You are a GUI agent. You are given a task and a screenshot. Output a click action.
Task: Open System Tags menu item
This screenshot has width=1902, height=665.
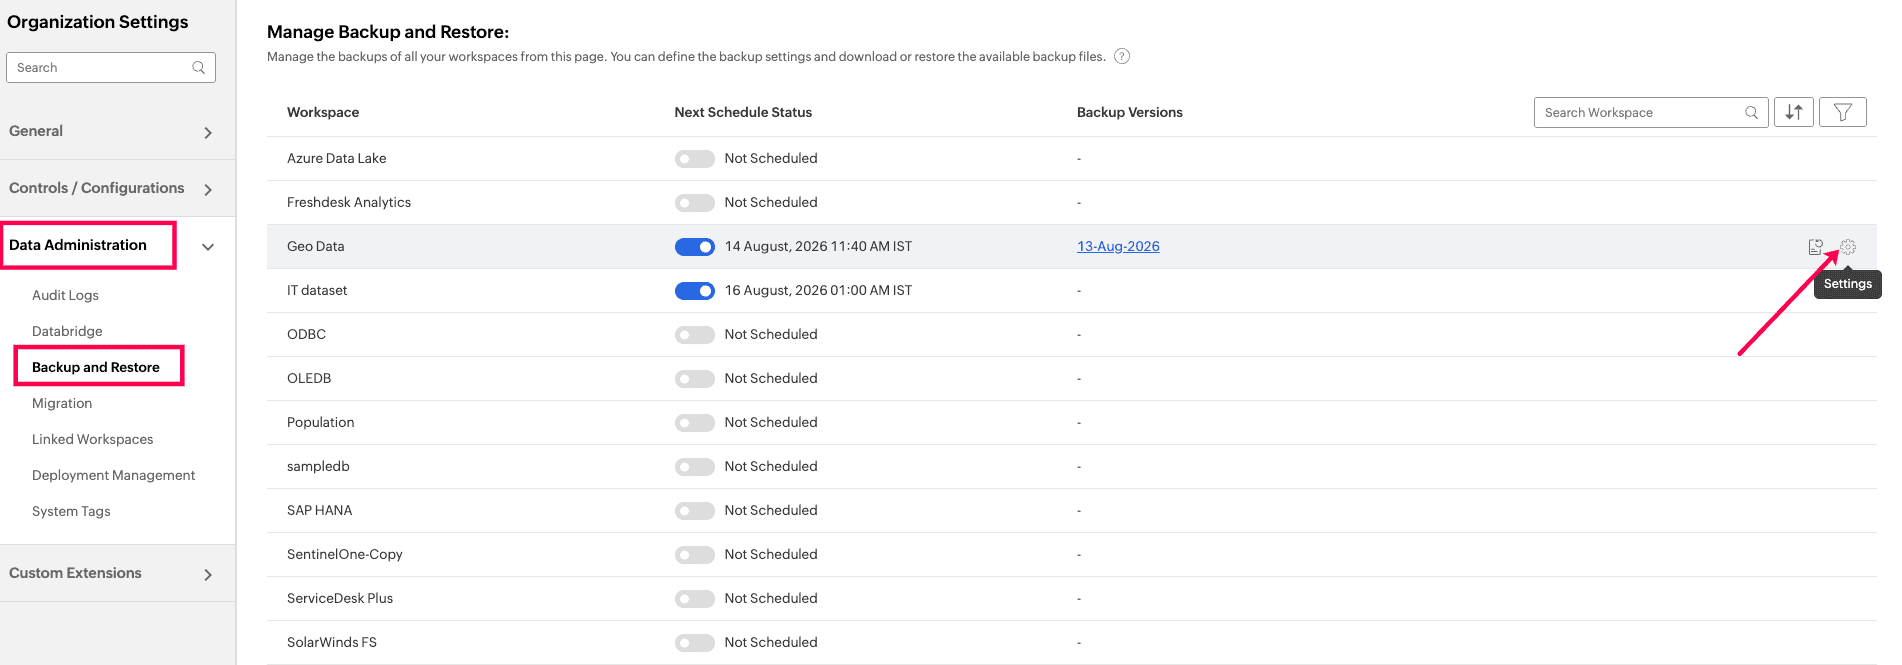[x=71, y=511]
